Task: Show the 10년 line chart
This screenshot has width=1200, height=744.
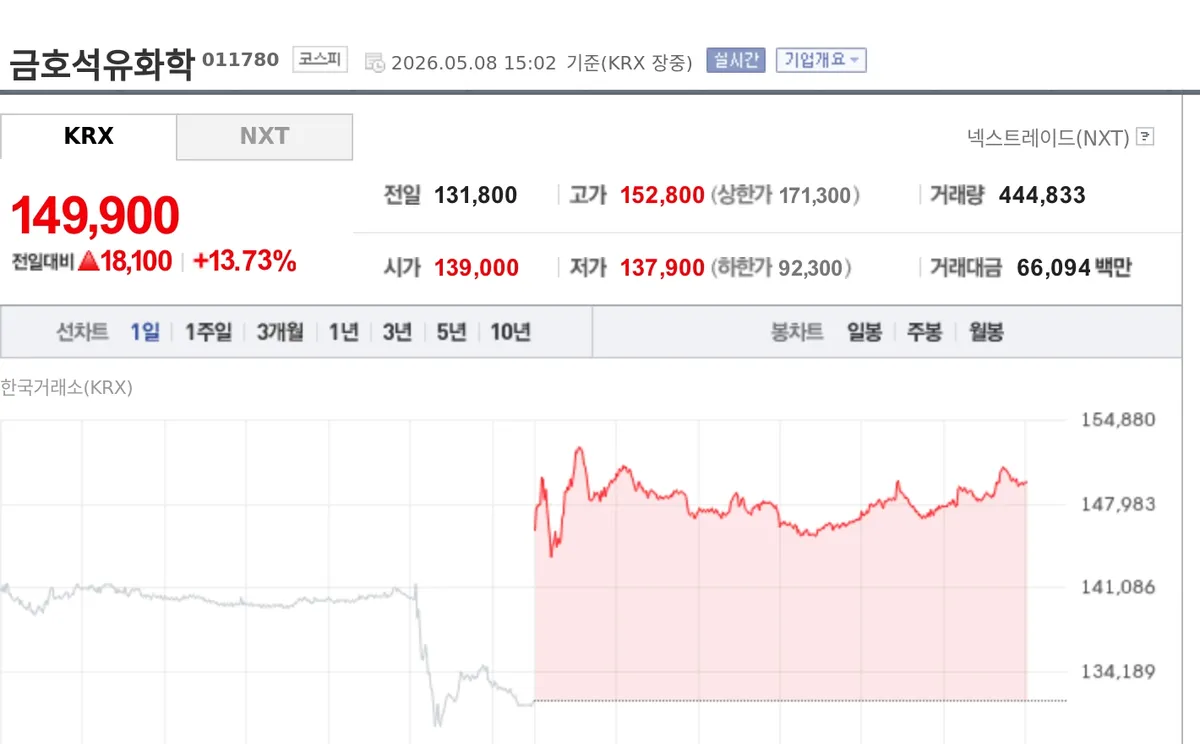Action: tap(510, 332)
